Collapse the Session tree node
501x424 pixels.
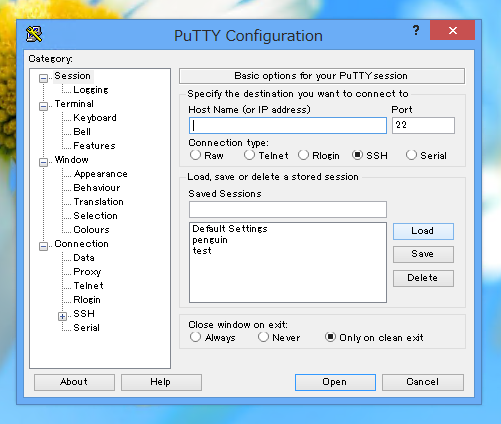(x=43, y=78)
